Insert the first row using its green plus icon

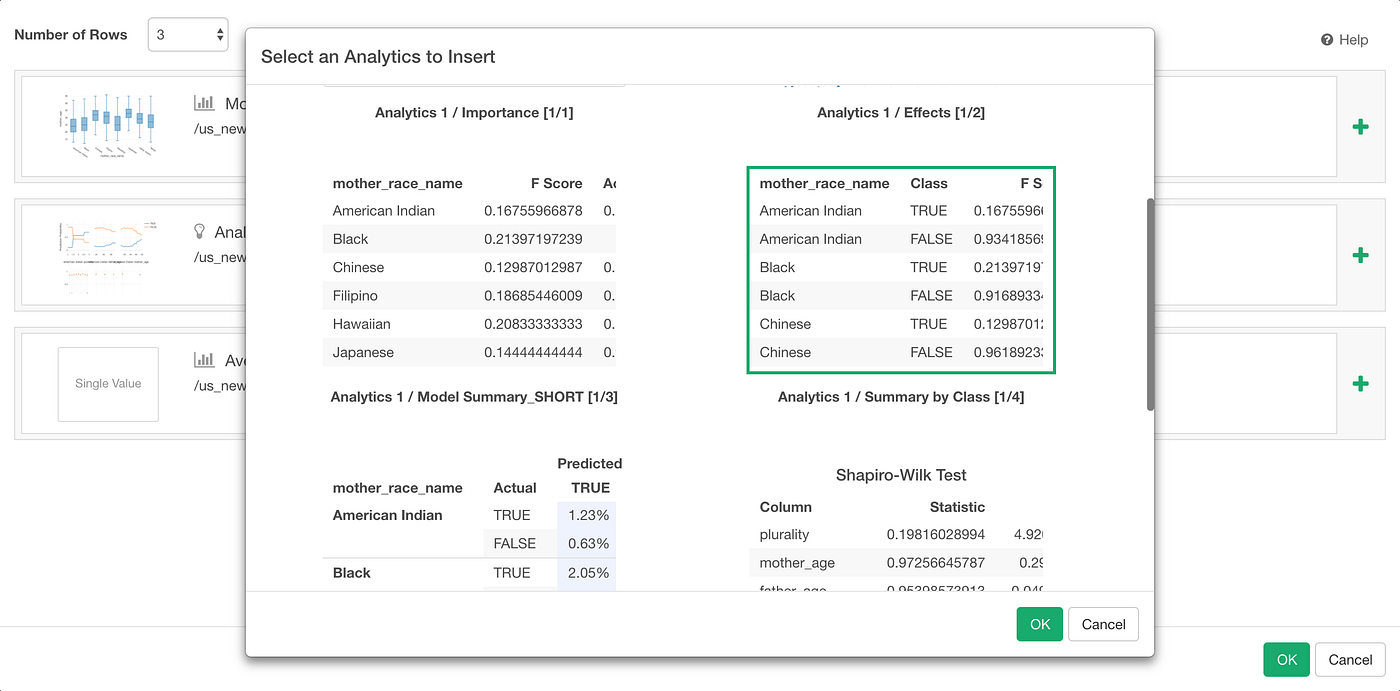(x=1360, y=126)
